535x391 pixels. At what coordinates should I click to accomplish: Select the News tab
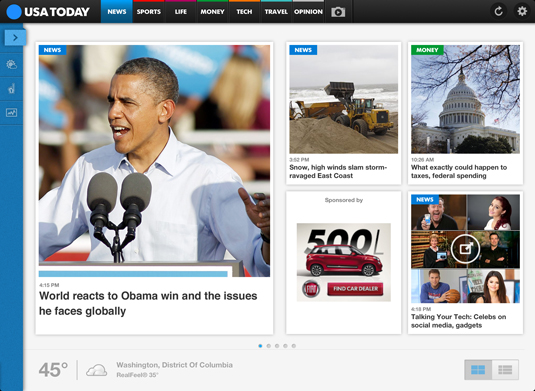[117, 12]
